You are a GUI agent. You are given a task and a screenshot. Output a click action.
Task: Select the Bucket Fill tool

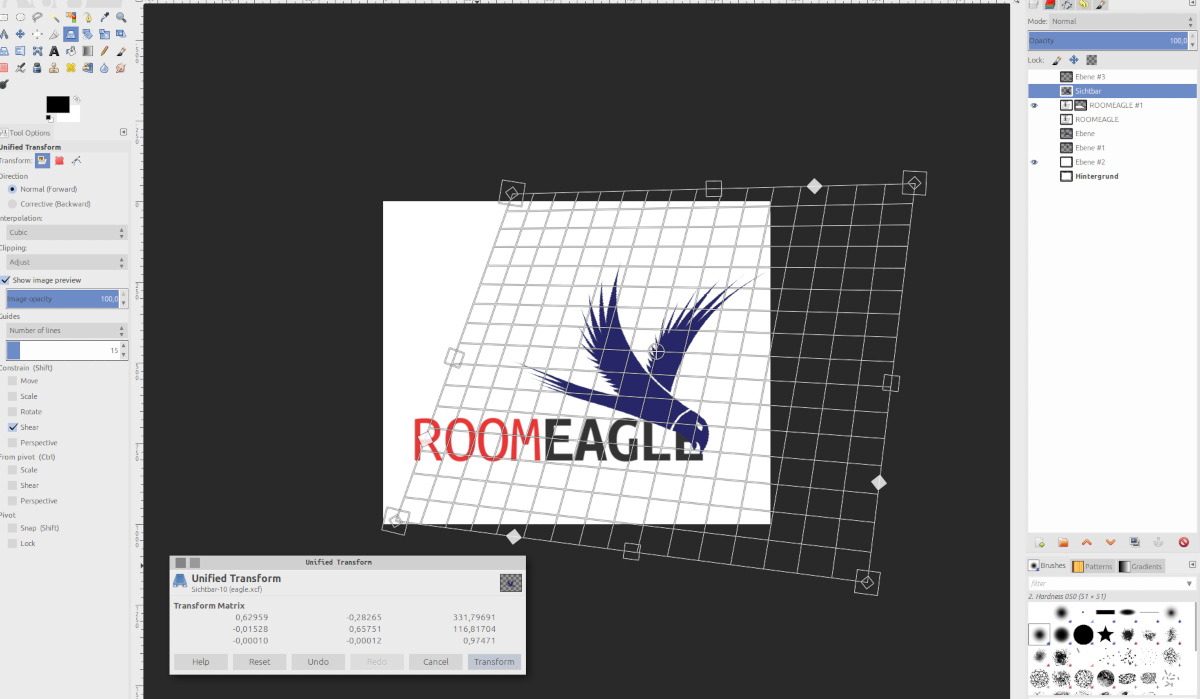(70, 50)
